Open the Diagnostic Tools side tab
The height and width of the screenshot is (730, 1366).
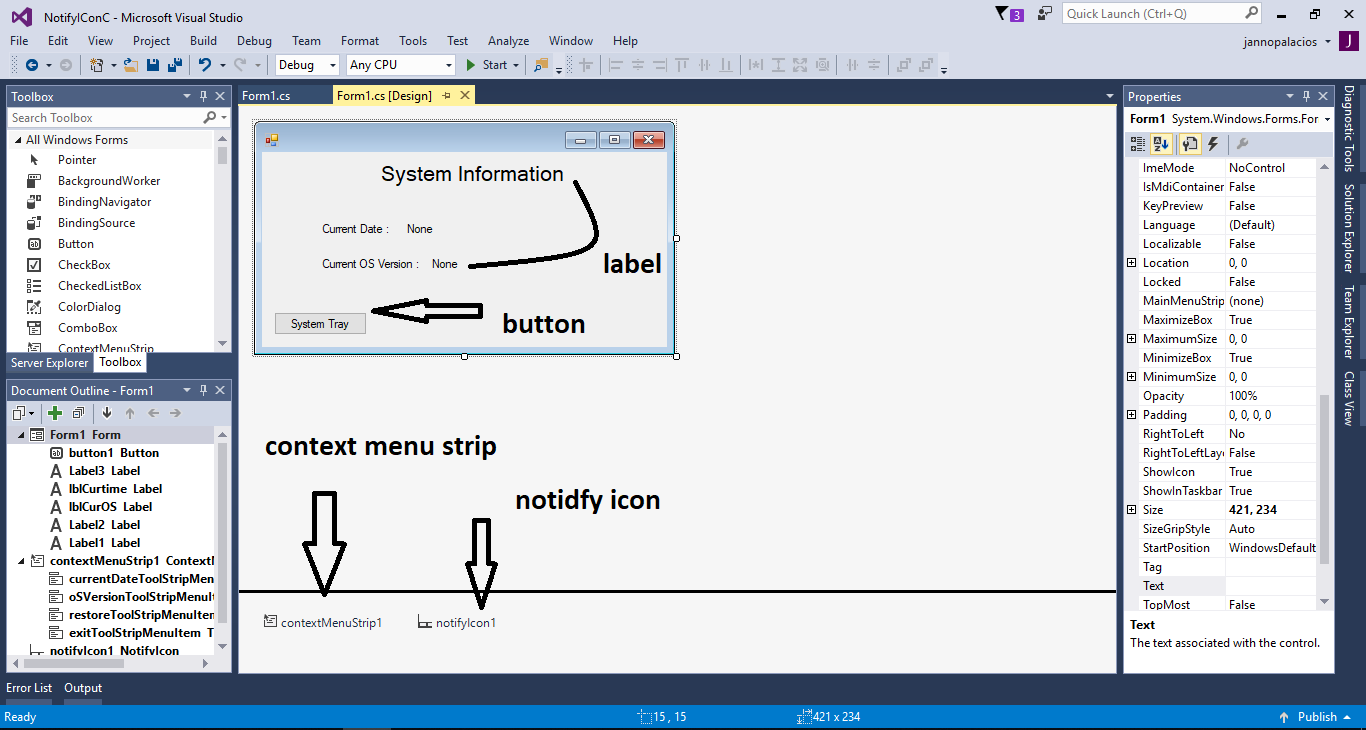point(1349,129)
